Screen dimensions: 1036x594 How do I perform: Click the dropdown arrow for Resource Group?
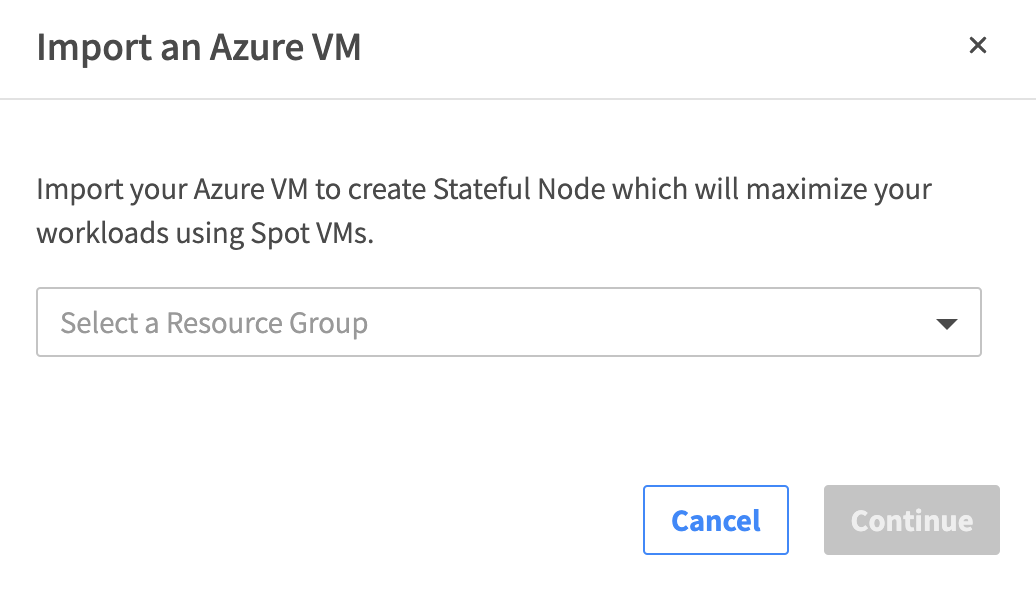click(x=945, y=324)
